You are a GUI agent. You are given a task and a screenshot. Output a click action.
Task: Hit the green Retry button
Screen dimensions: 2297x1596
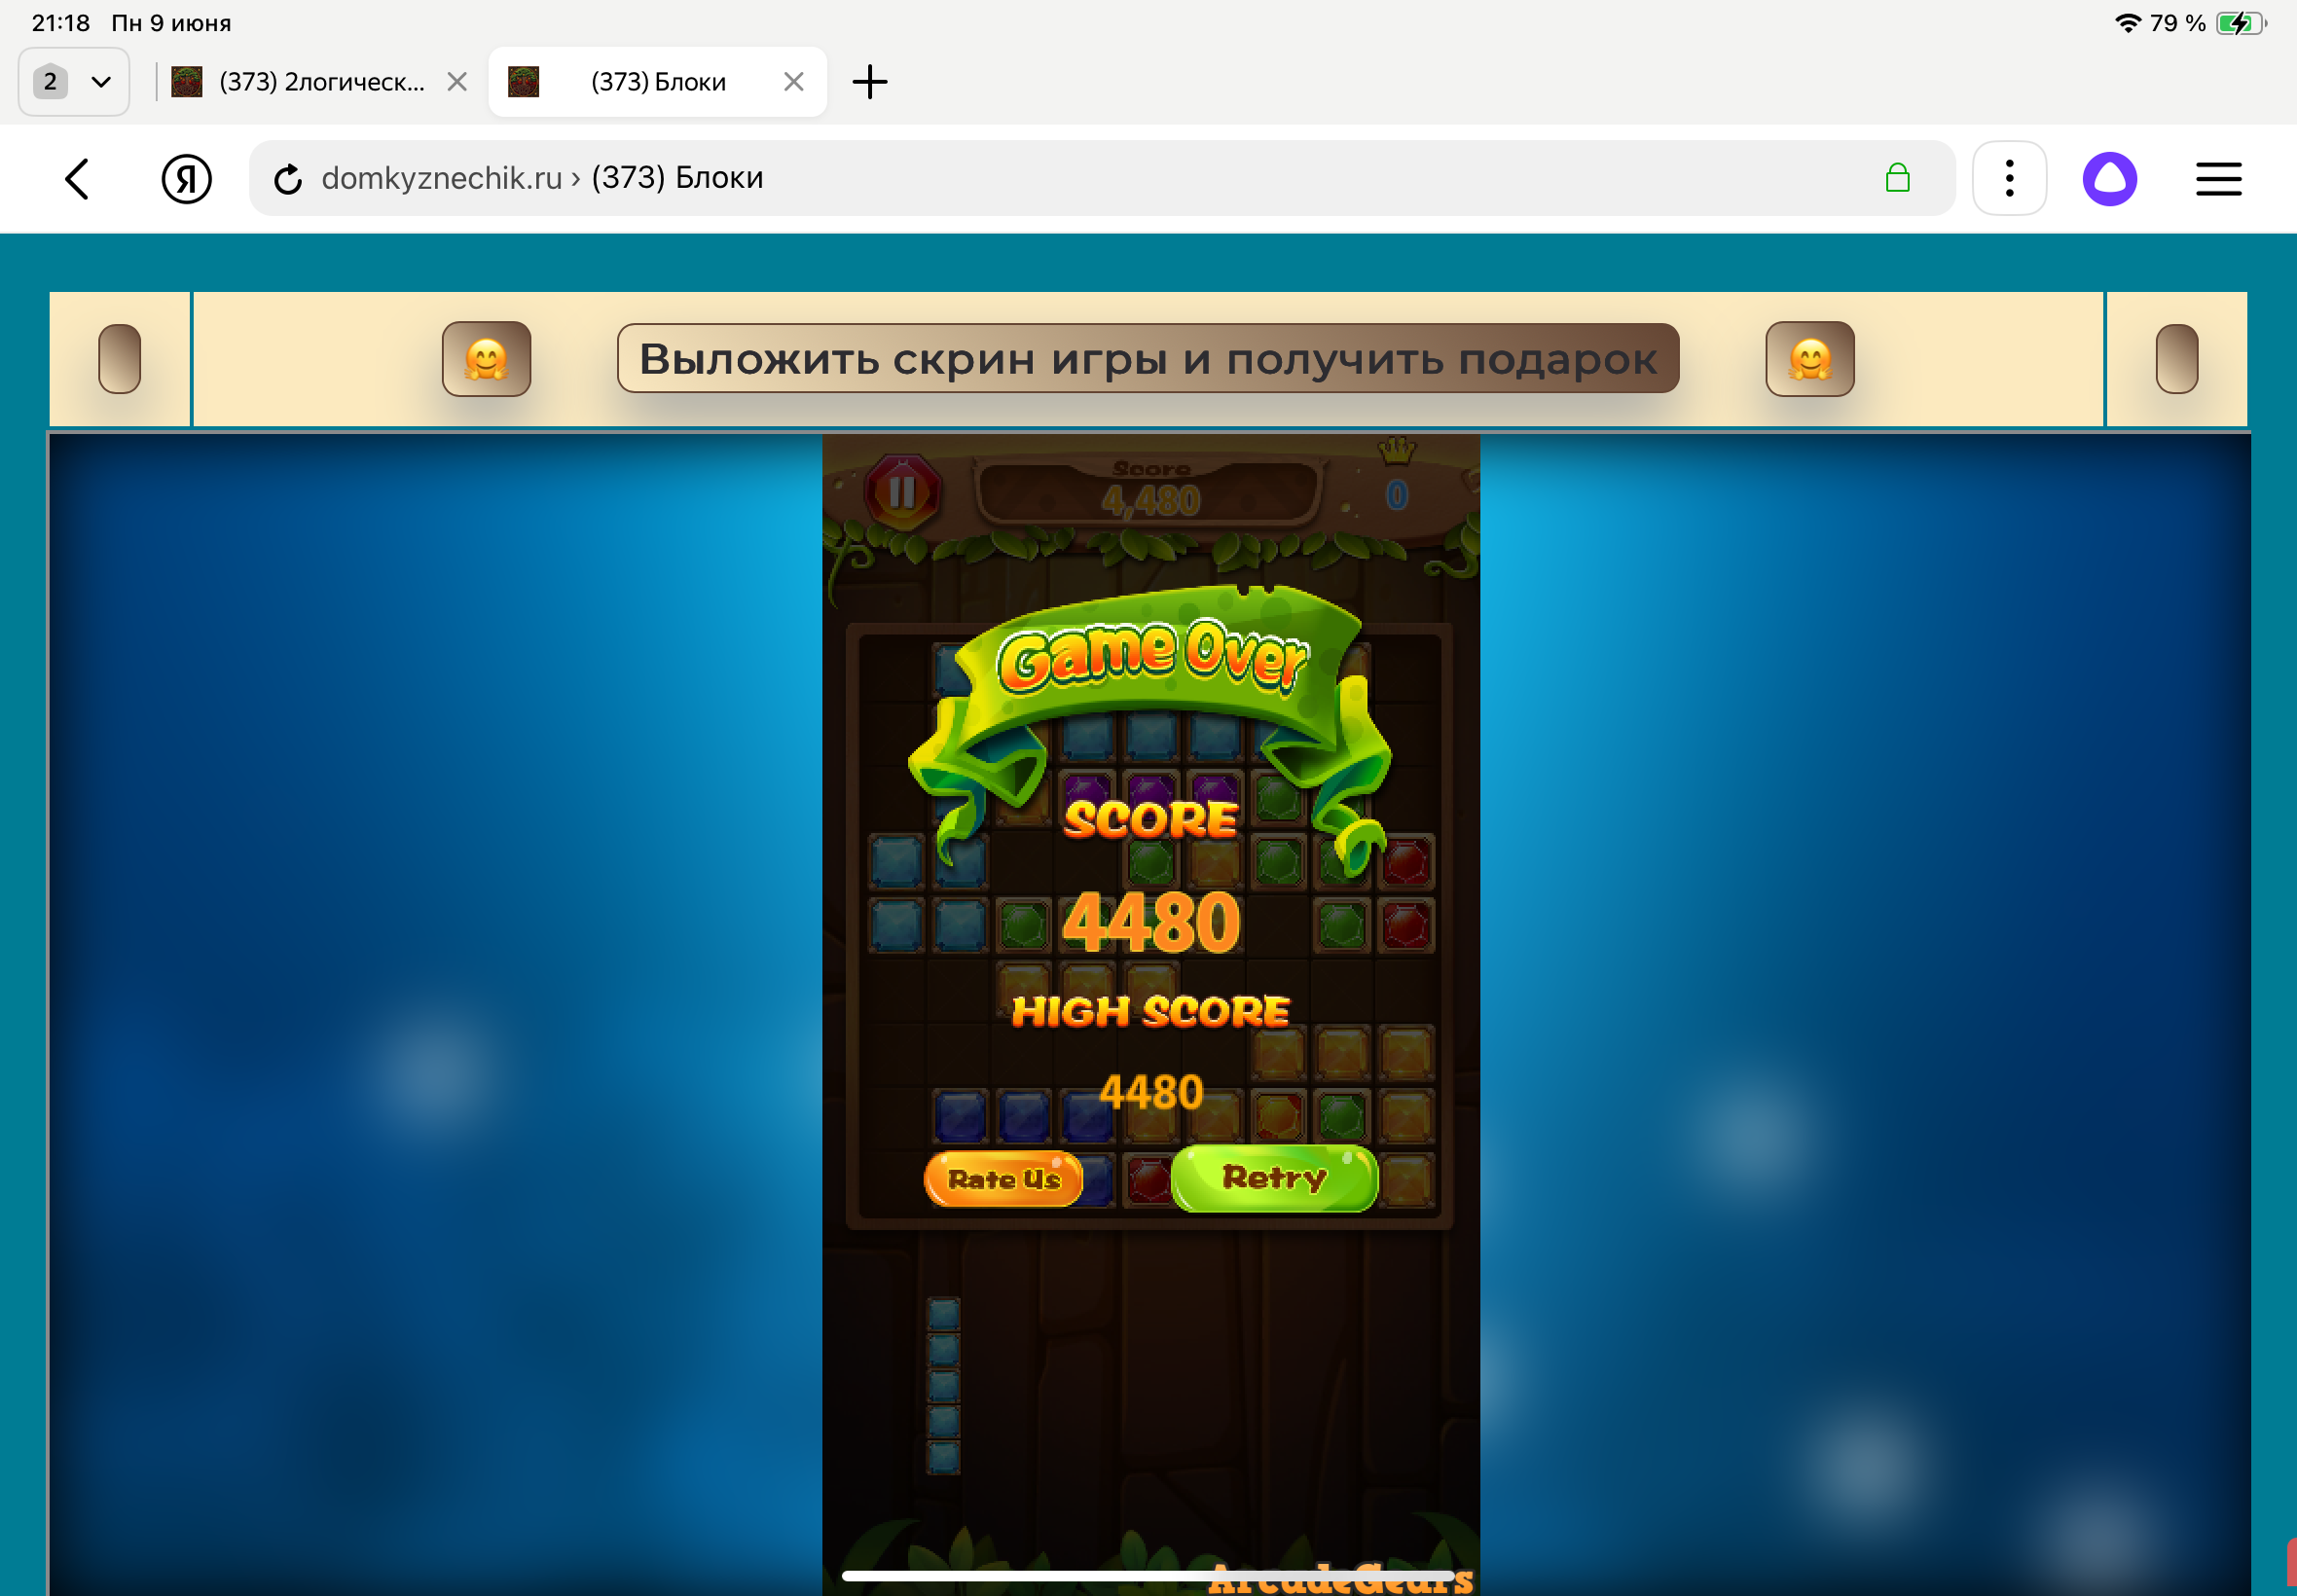tap(1273, 1178)
